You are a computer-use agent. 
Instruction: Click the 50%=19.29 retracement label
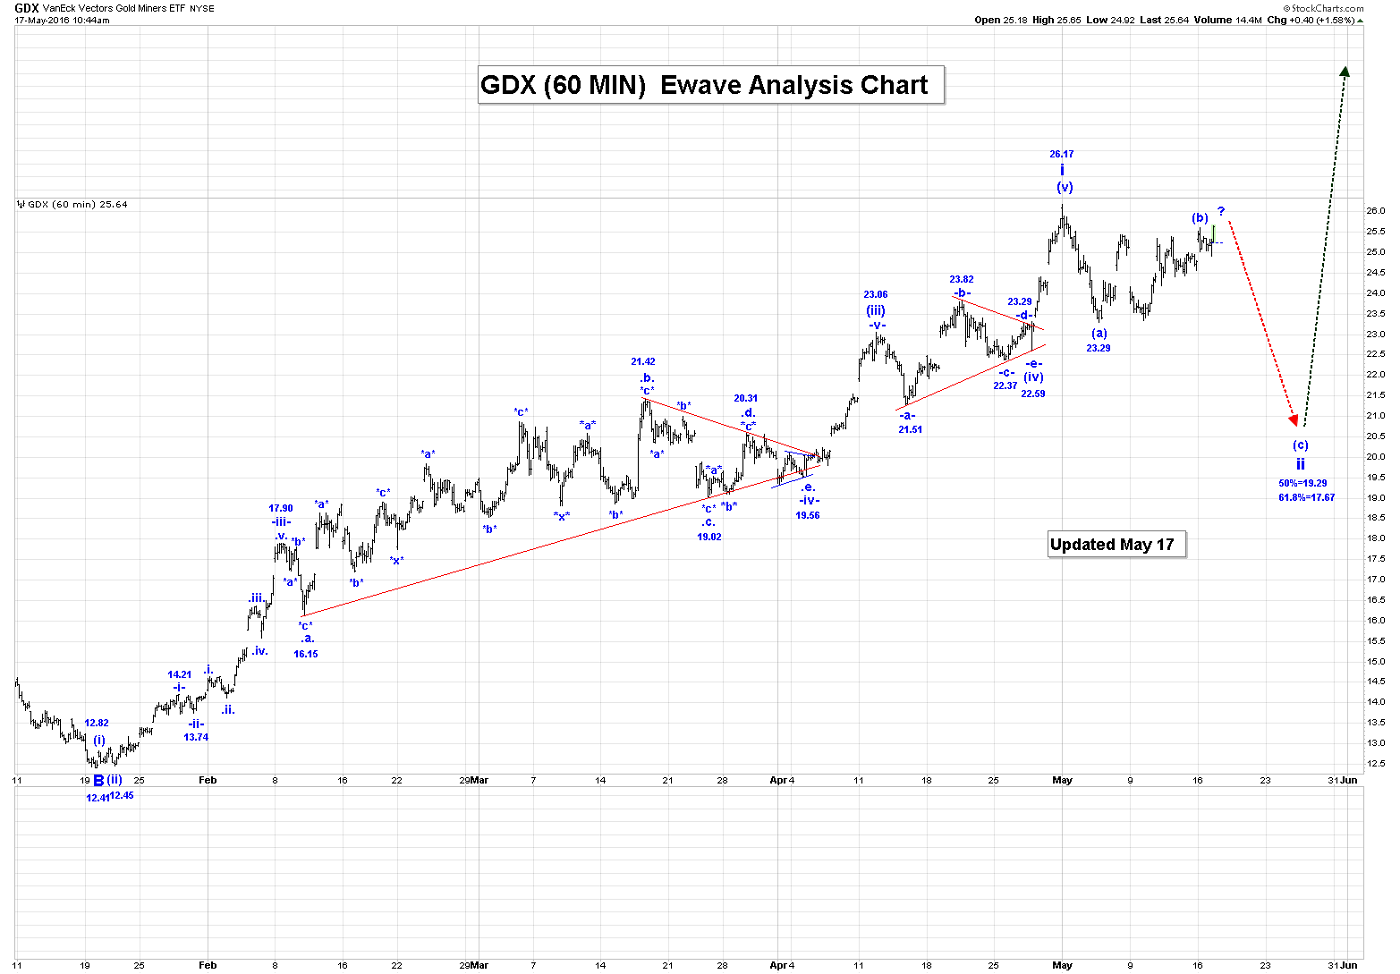point(1303,483)
